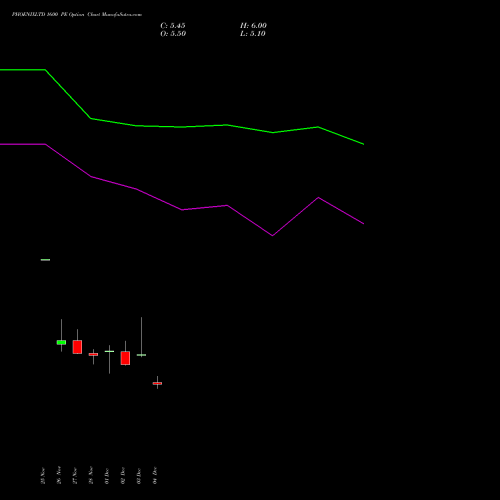Viewport: 500px width, 500px height.
Task: Click the green dash mark above 25 Nov
Action: coord(45,260)
